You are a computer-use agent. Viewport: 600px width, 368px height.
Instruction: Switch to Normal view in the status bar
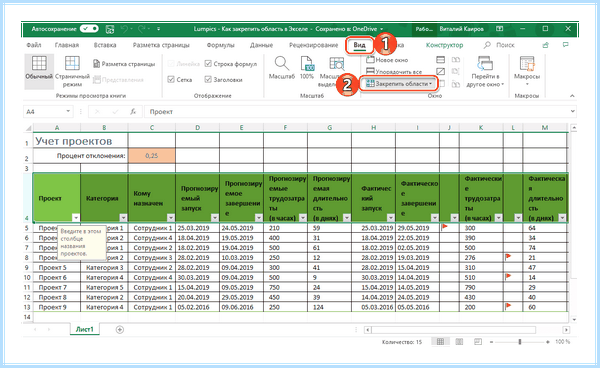pyautogui.click(x=440, y=342)
